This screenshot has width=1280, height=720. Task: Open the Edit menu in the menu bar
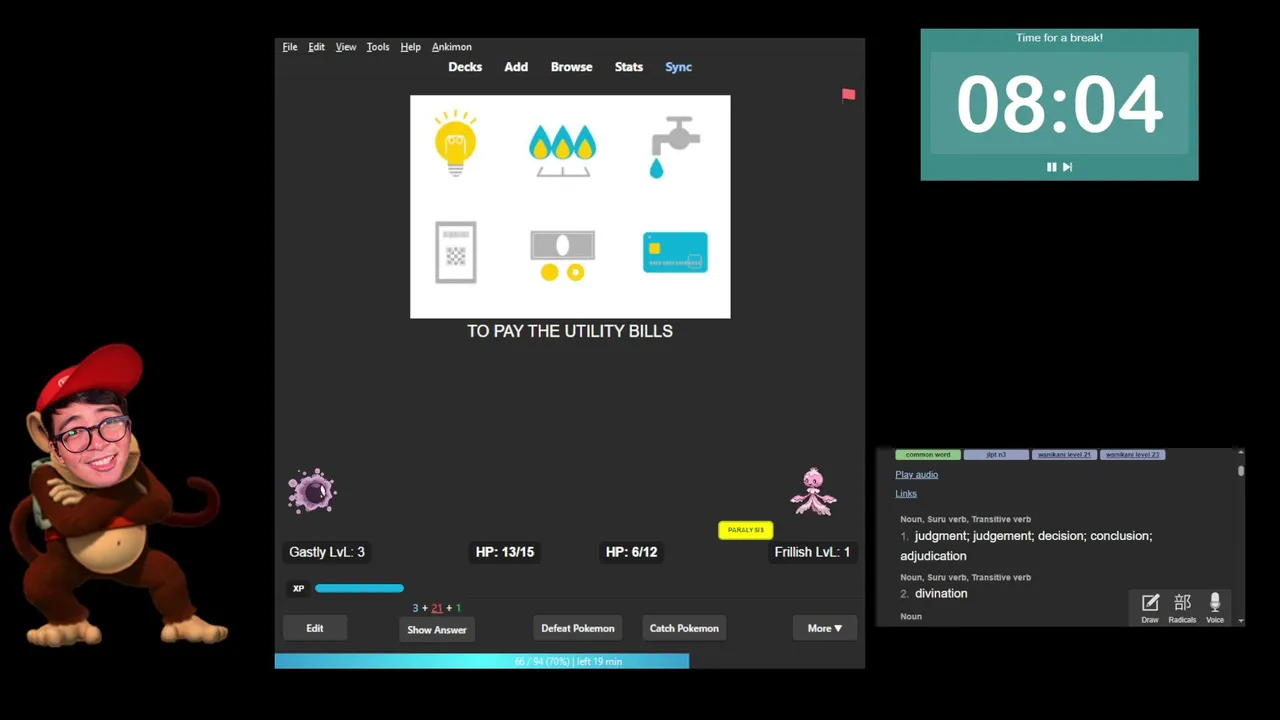point(316,47)
